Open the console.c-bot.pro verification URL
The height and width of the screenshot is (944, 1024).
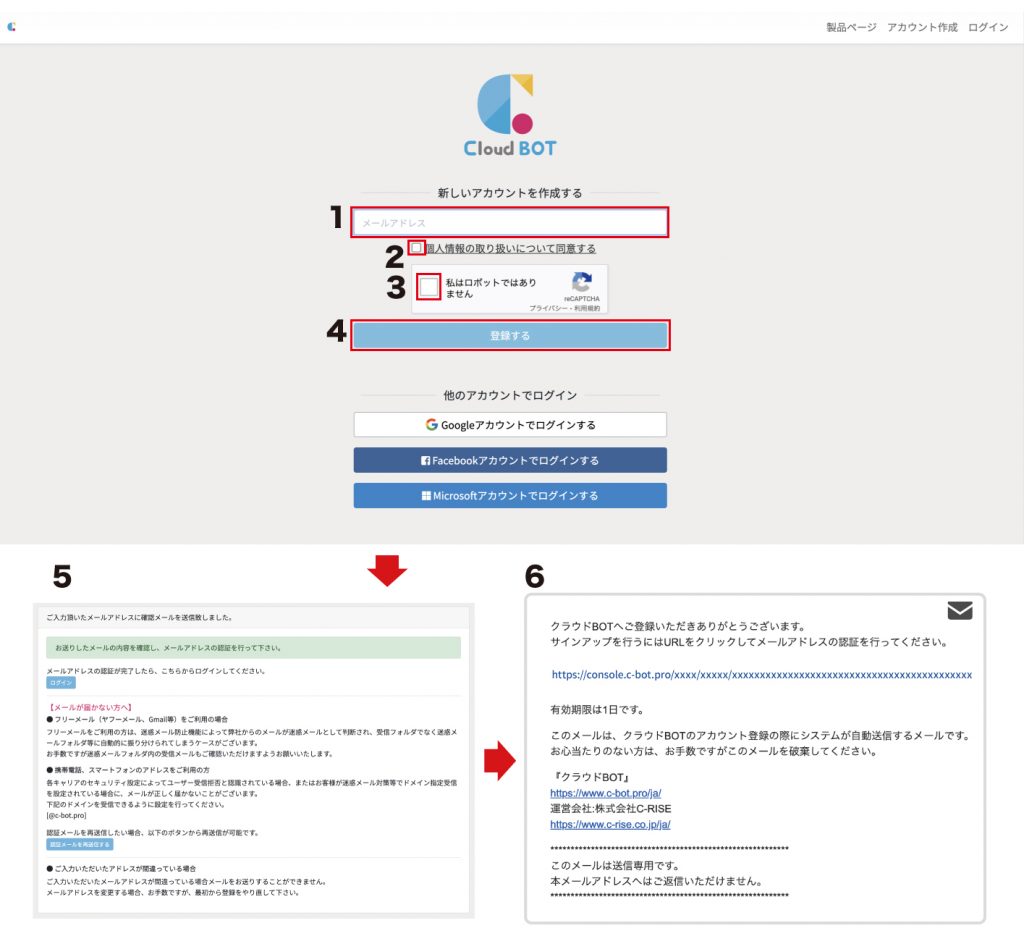(761, 675)
